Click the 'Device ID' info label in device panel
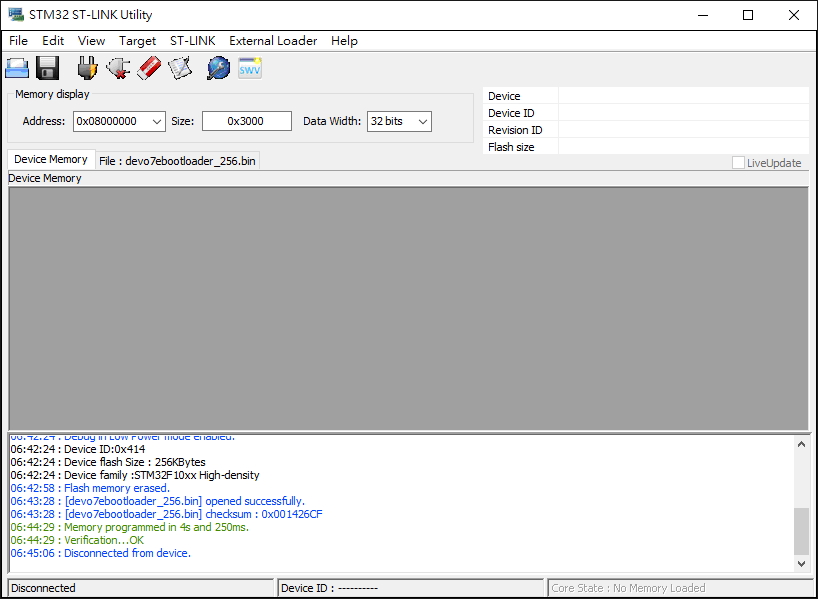Image resolution: width=818 pixels, height=599 pixels. (x=511, y=113)
